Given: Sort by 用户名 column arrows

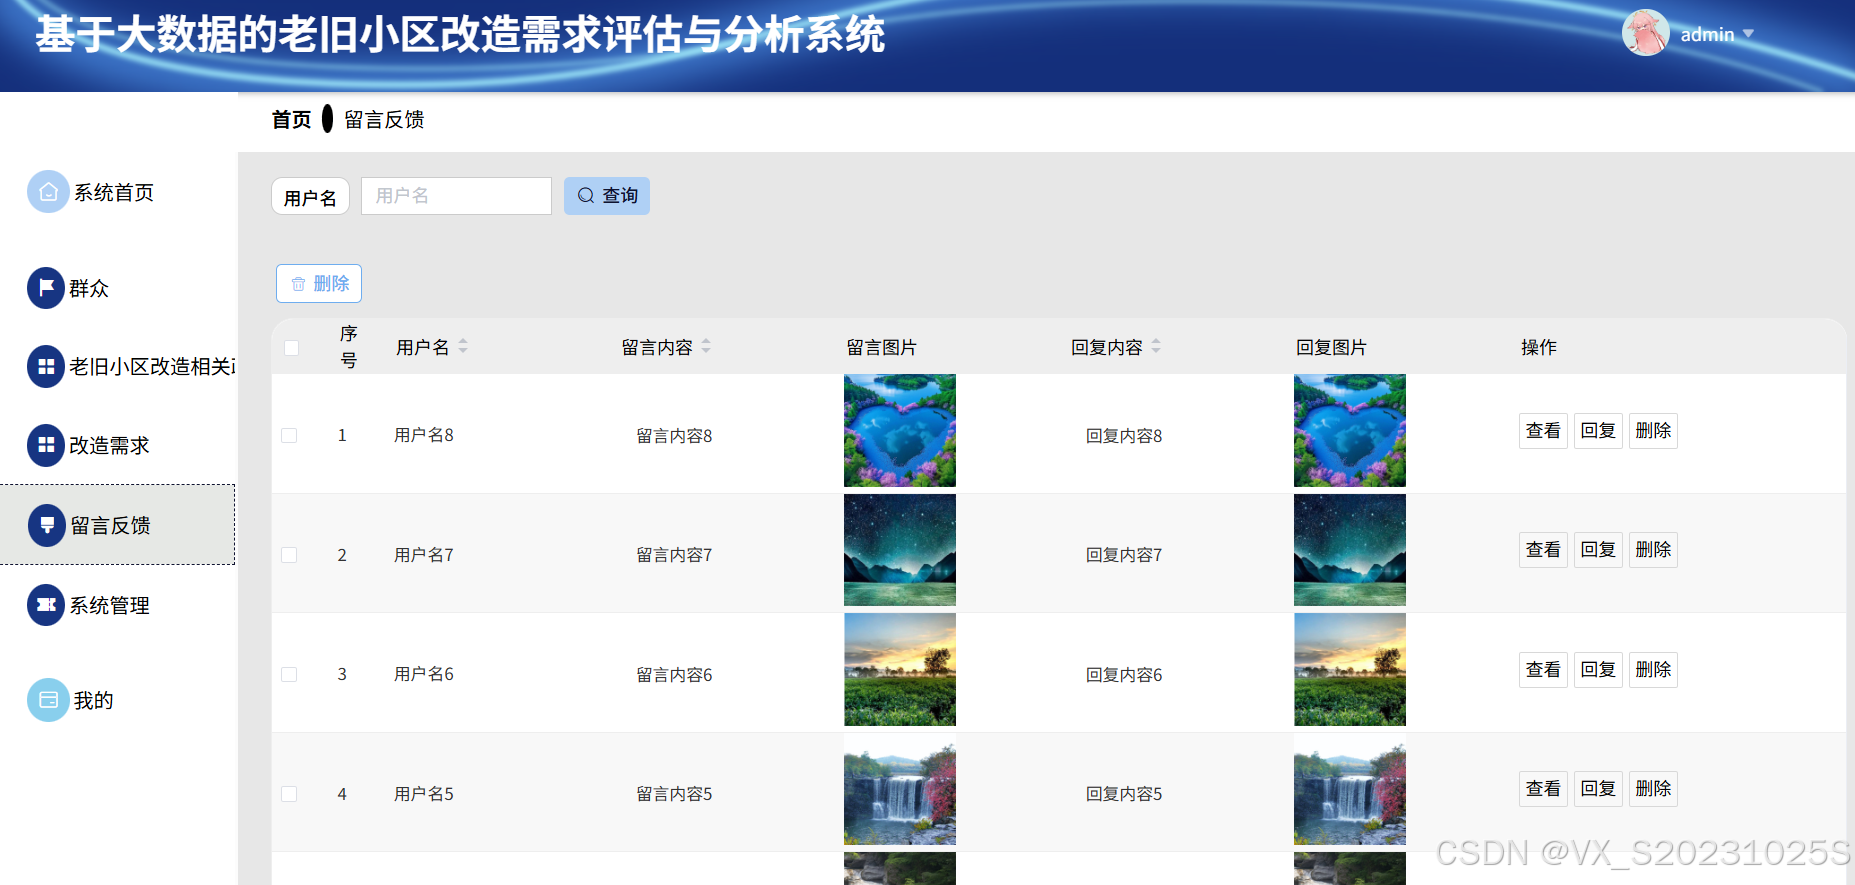Looking at the screenshot, I should [463, 346].
